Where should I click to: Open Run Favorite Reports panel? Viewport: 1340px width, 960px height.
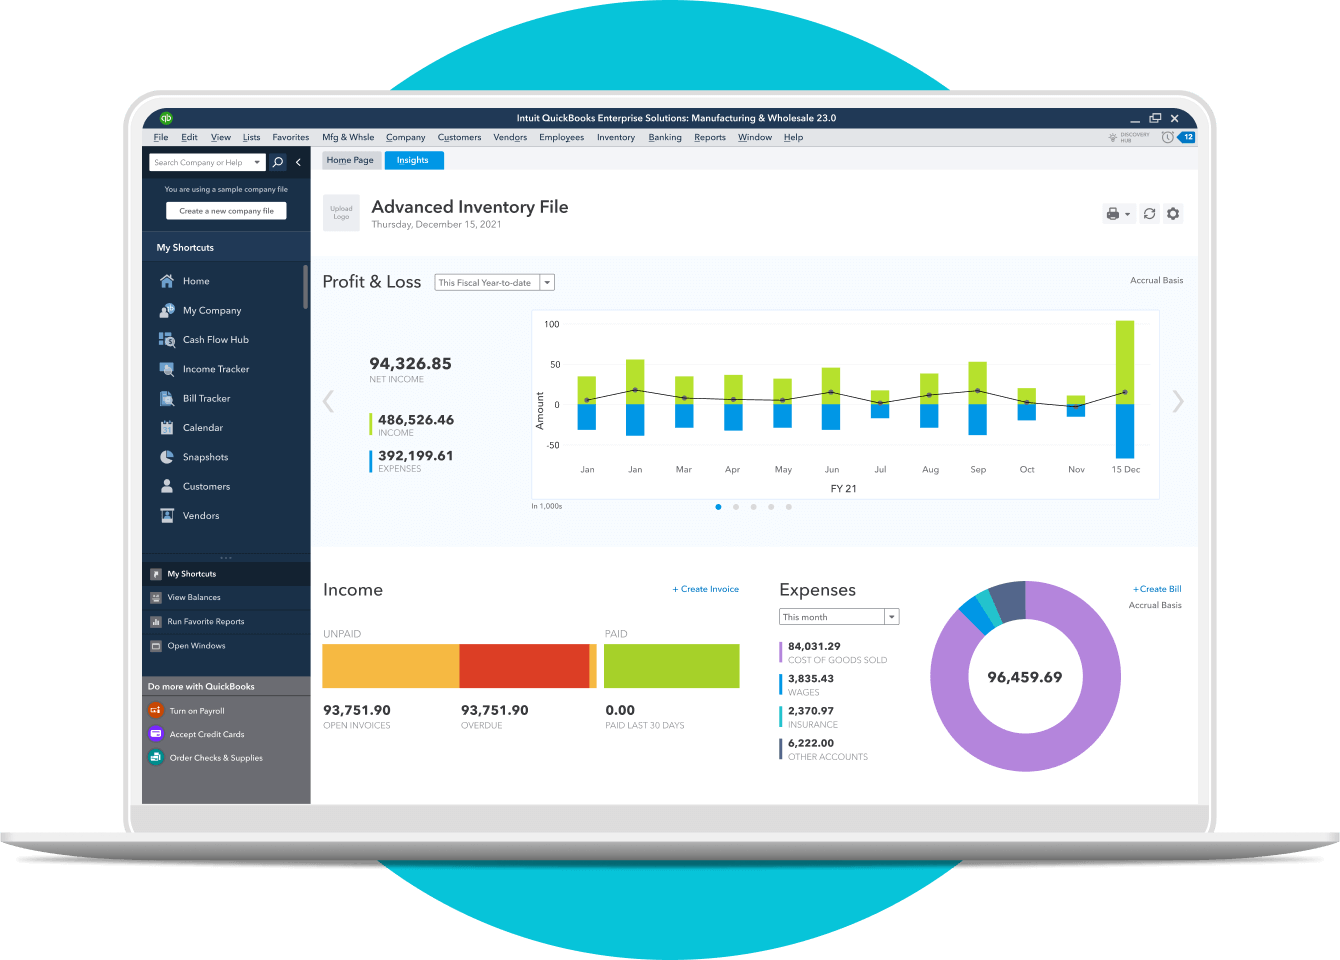pos(226,621)
